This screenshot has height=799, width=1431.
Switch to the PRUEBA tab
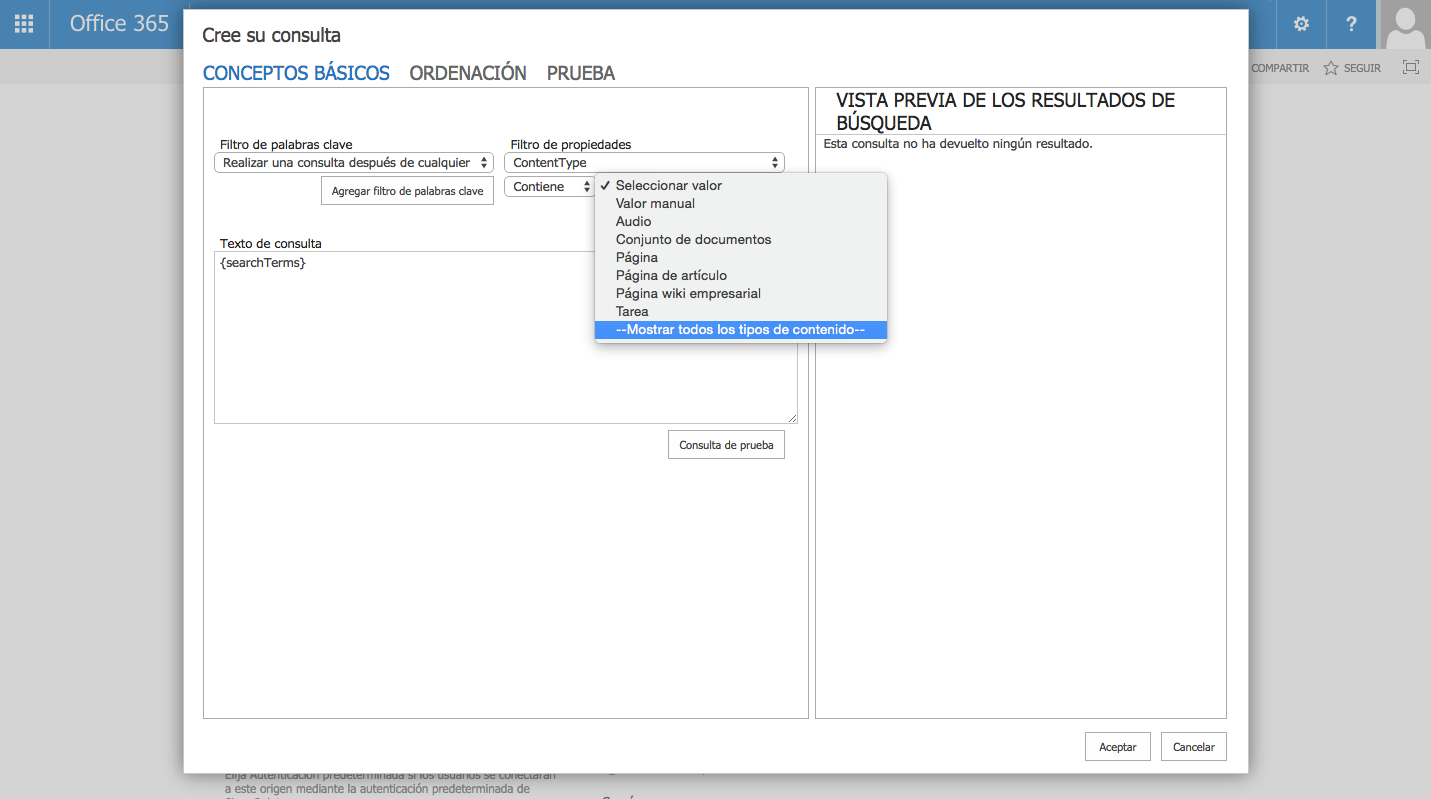tap(580, 72)
